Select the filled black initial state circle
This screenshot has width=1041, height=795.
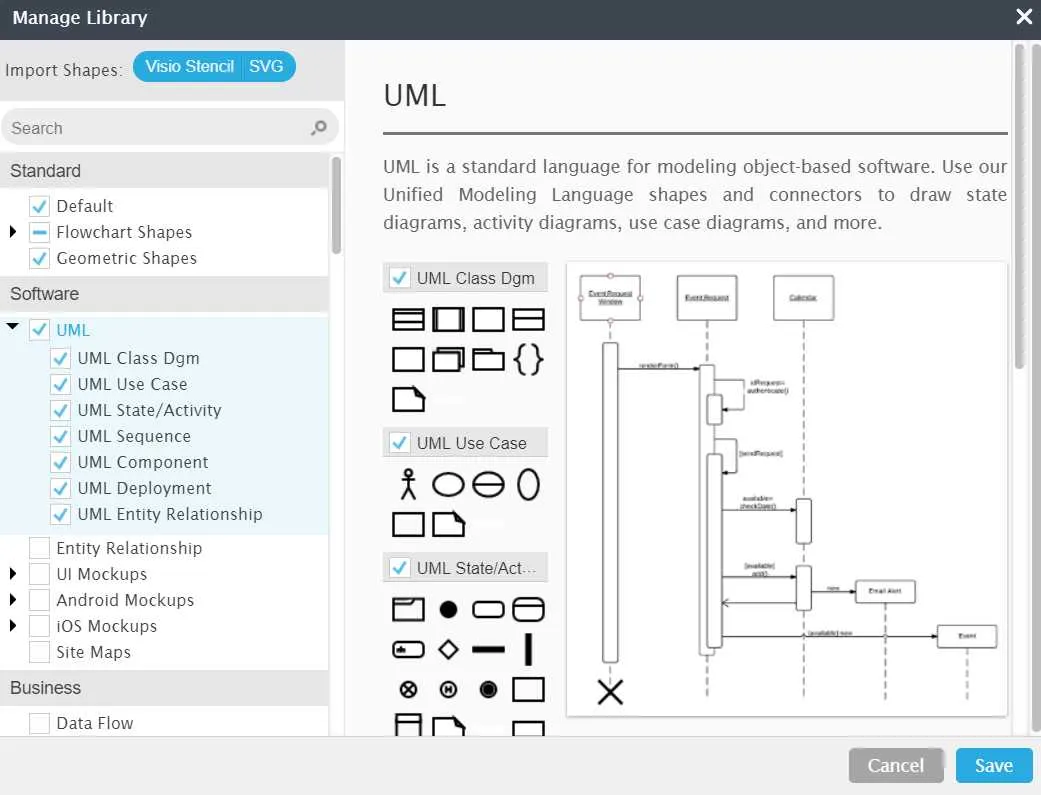448,609
